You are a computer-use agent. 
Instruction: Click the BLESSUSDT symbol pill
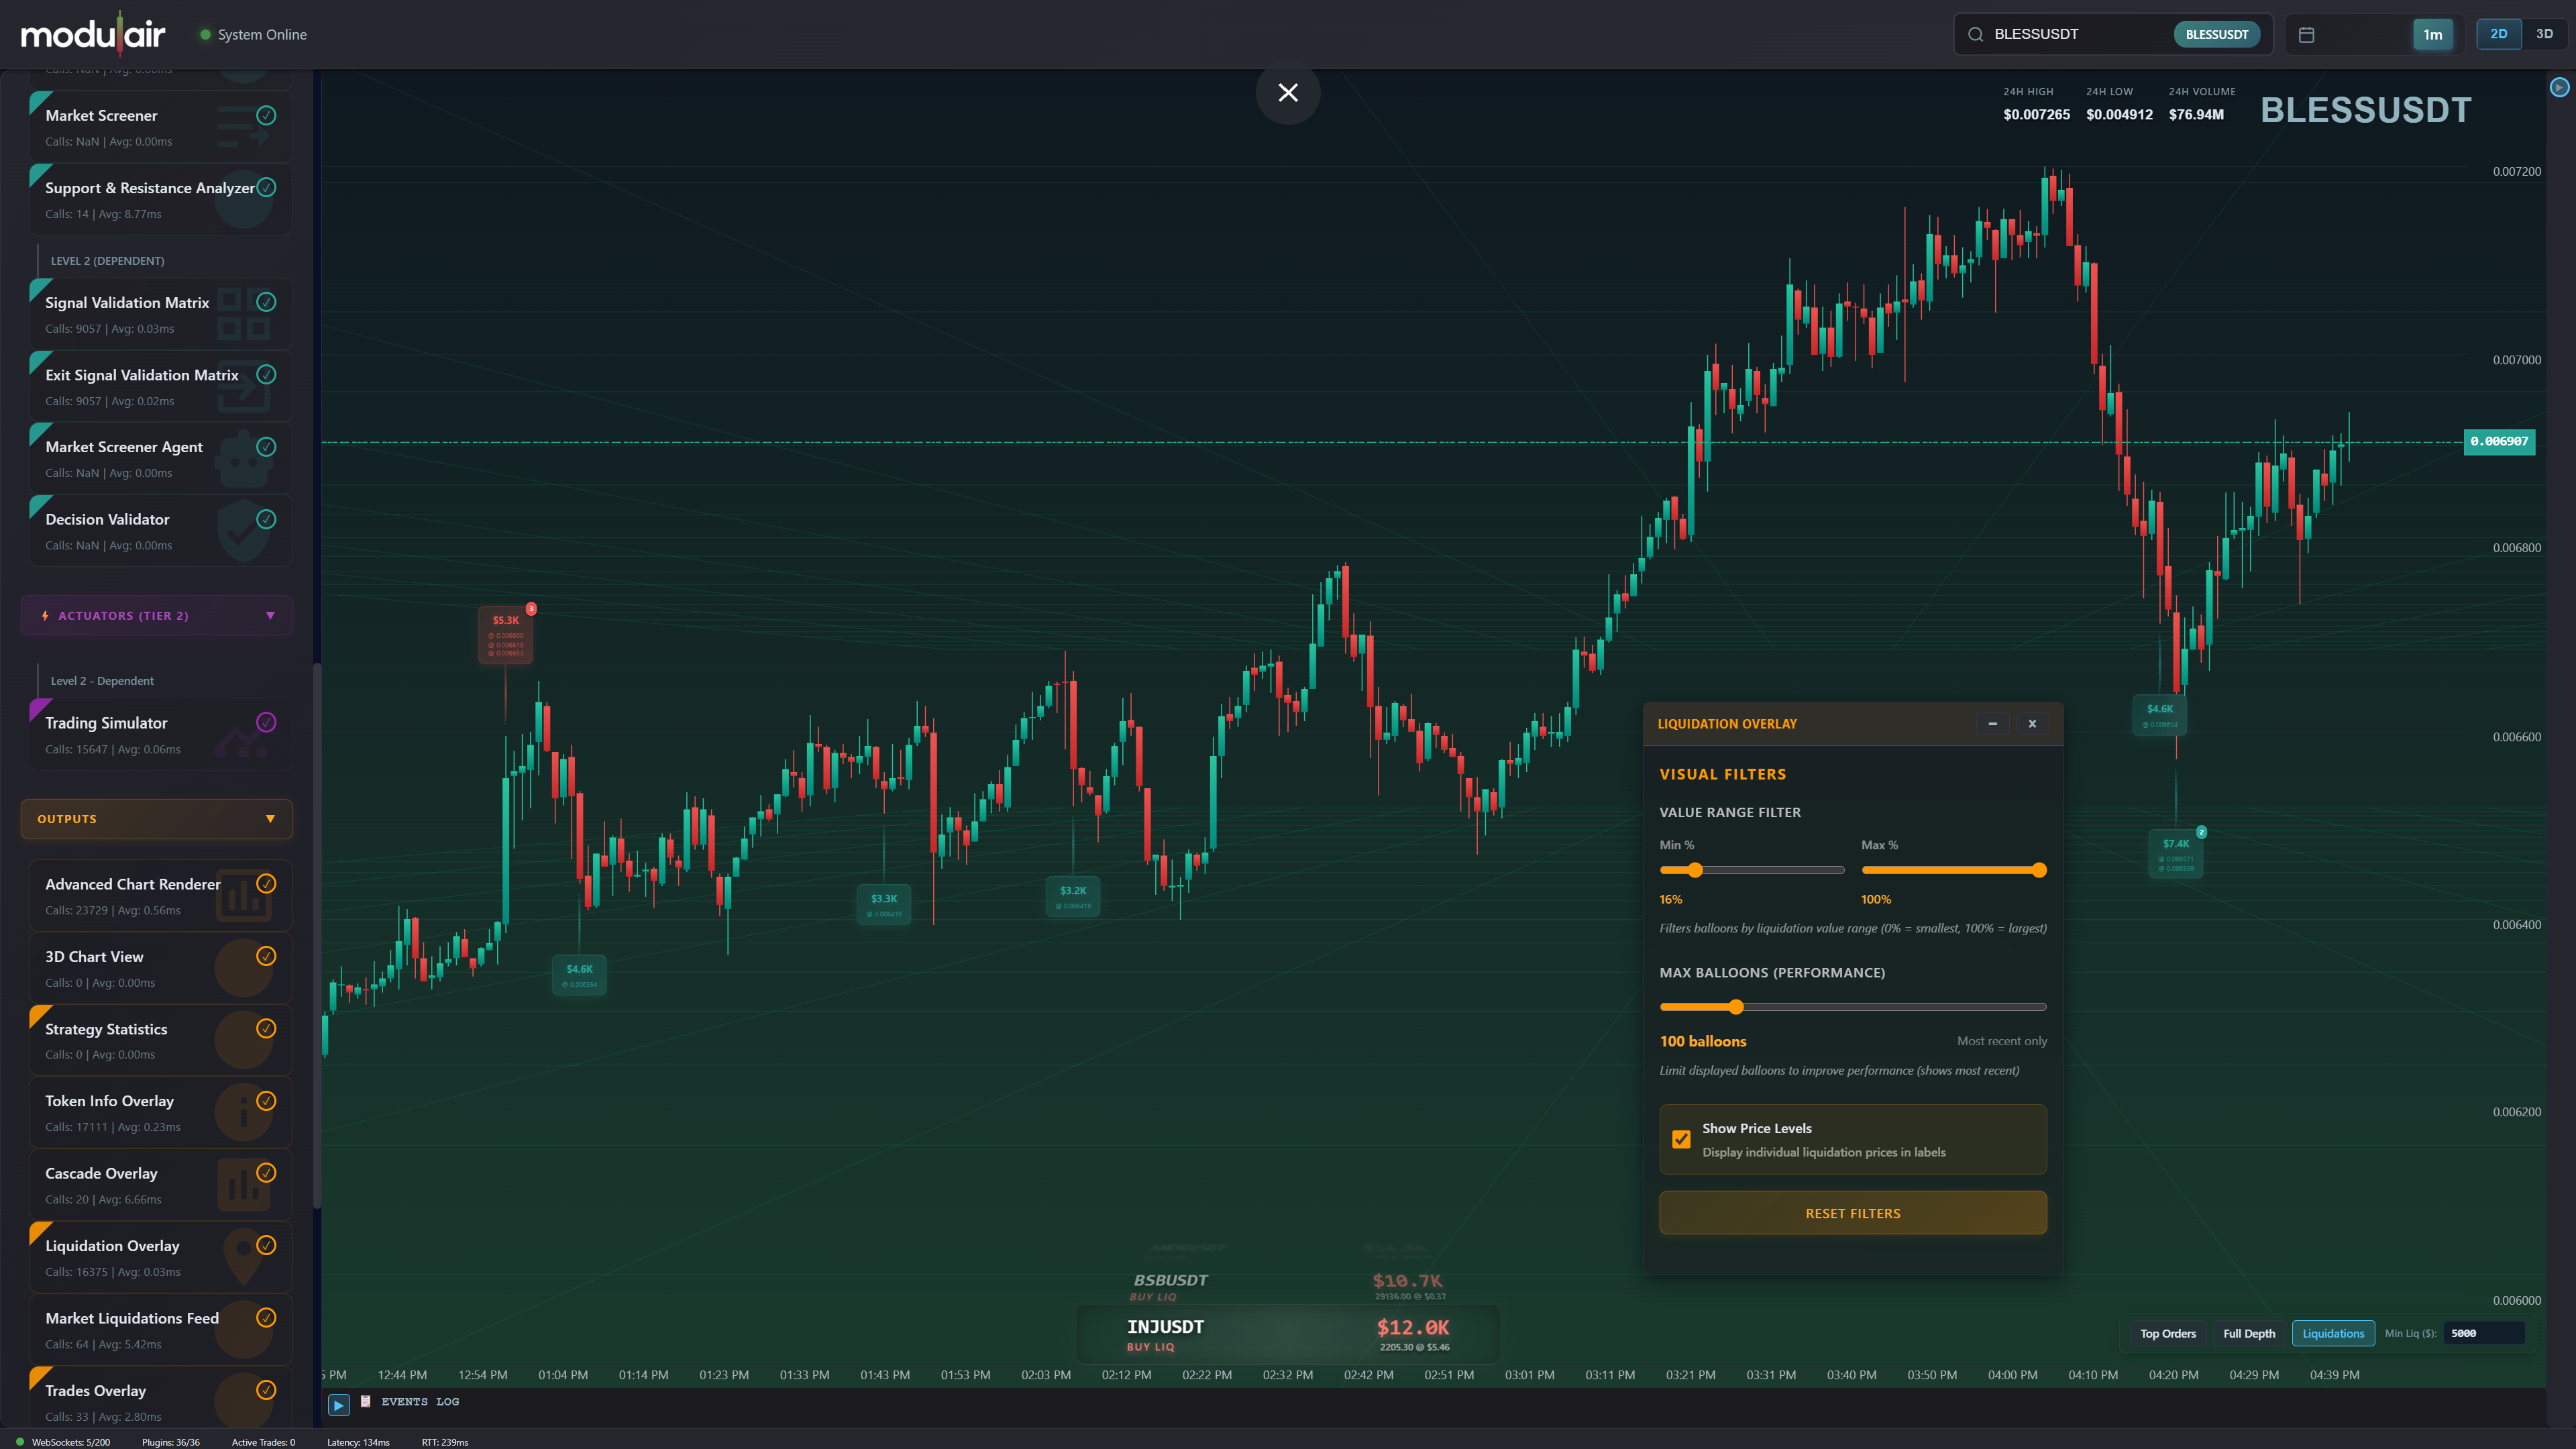tap(2216, 34)
